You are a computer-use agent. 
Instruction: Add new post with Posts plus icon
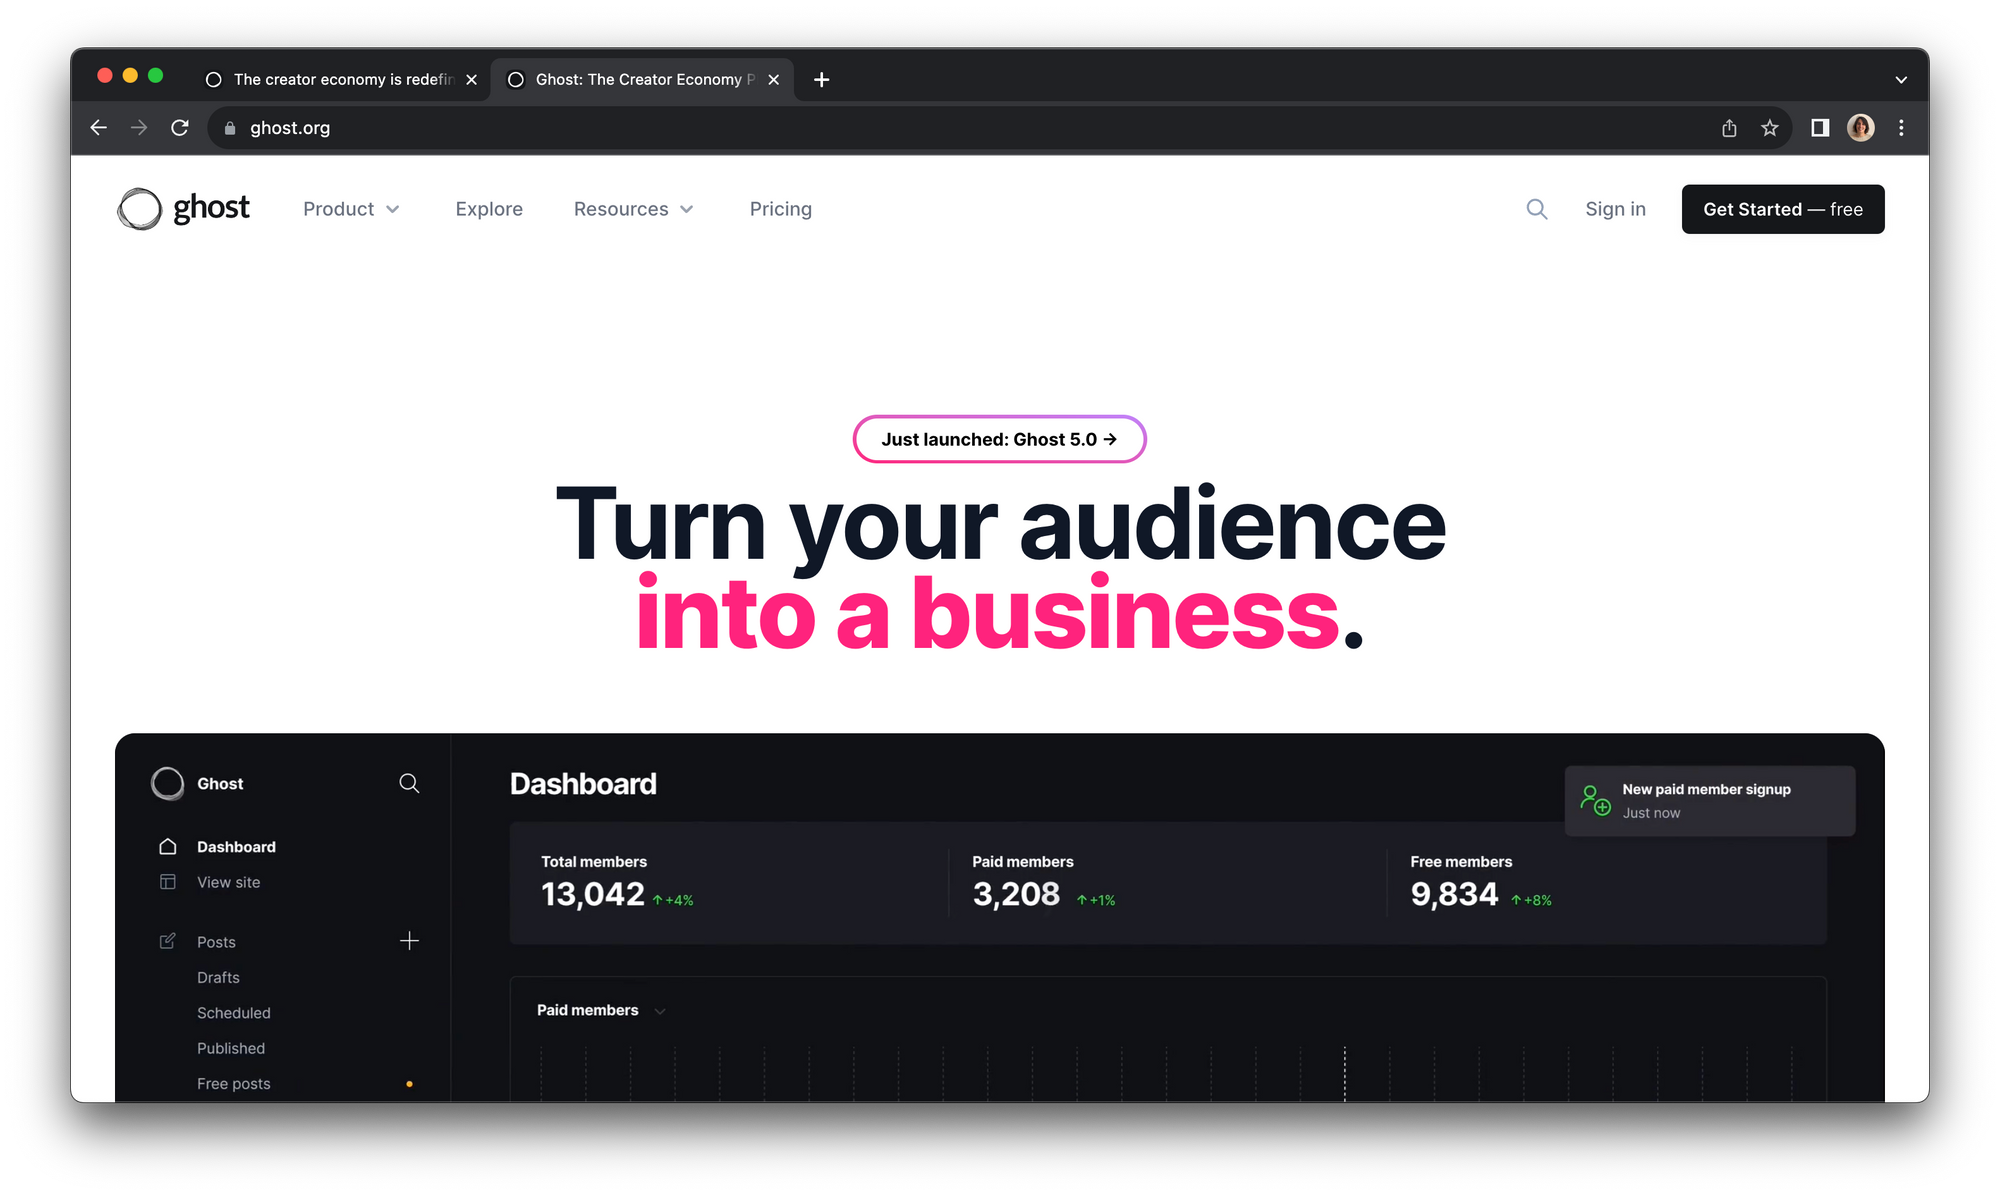click(409, 941)
